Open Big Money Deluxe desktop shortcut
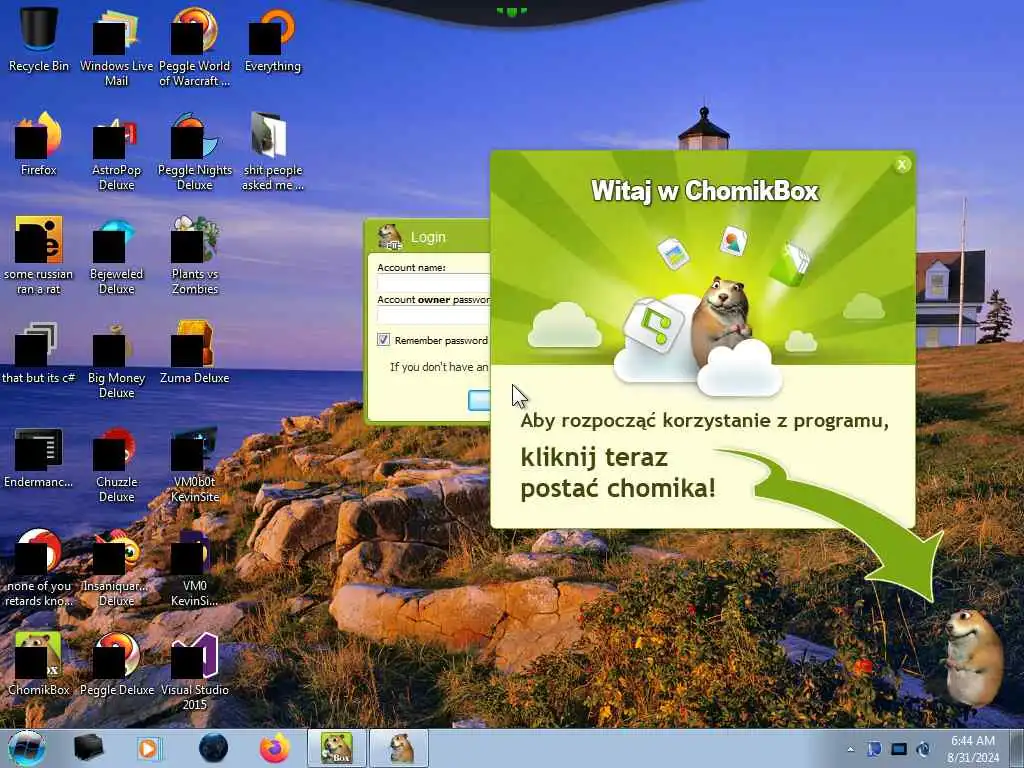 [116, 358]
